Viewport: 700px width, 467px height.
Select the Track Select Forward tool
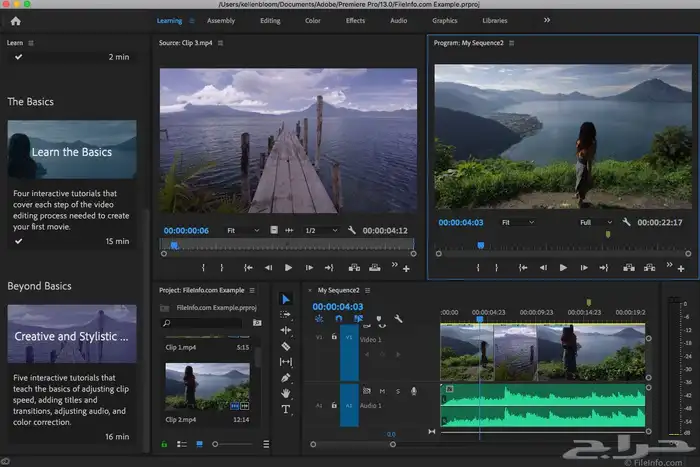pyautogui.click(x=285, y=314)
